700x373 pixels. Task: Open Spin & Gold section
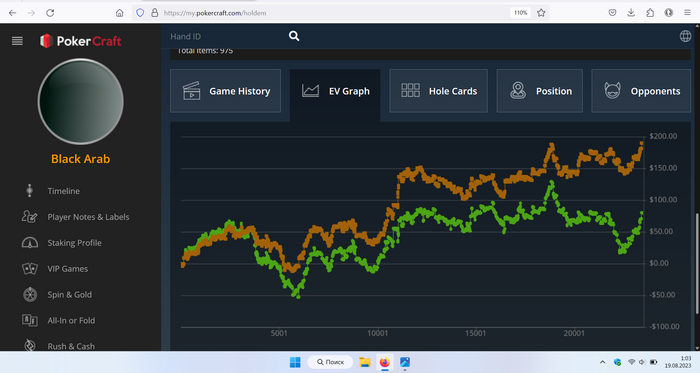pos(70,294)
